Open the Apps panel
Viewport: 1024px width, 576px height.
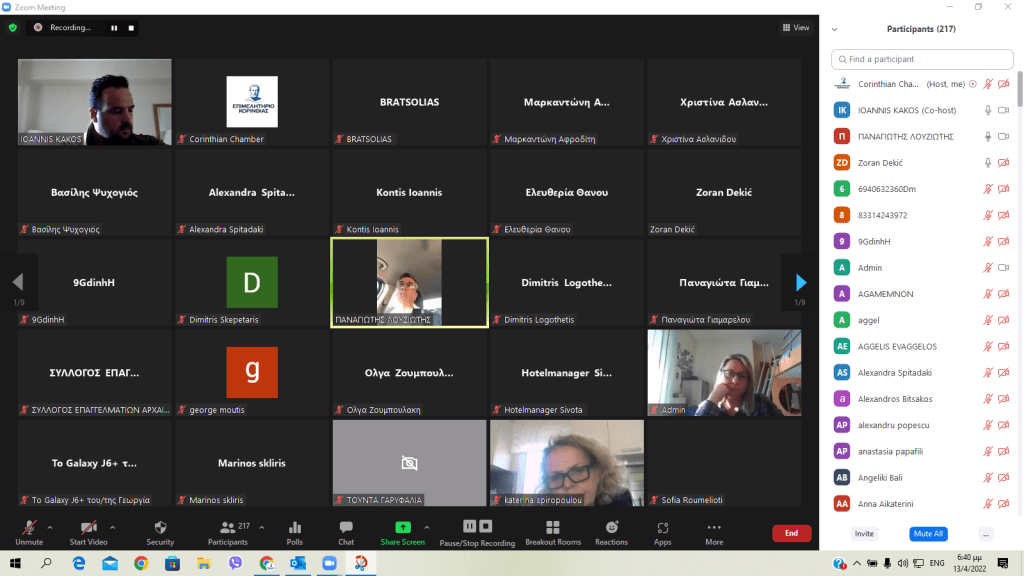click(662, 532)
